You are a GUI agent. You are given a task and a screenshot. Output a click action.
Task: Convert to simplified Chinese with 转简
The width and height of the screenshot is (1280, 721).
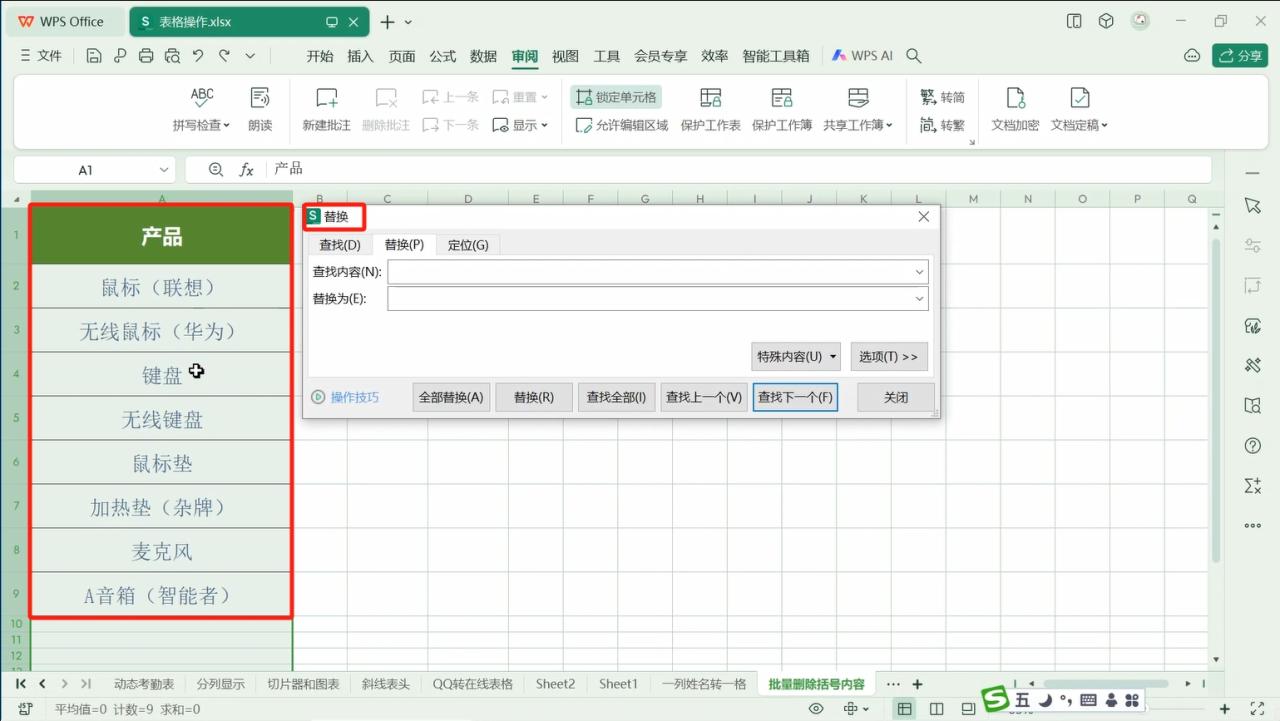click(x=942, y=97)
